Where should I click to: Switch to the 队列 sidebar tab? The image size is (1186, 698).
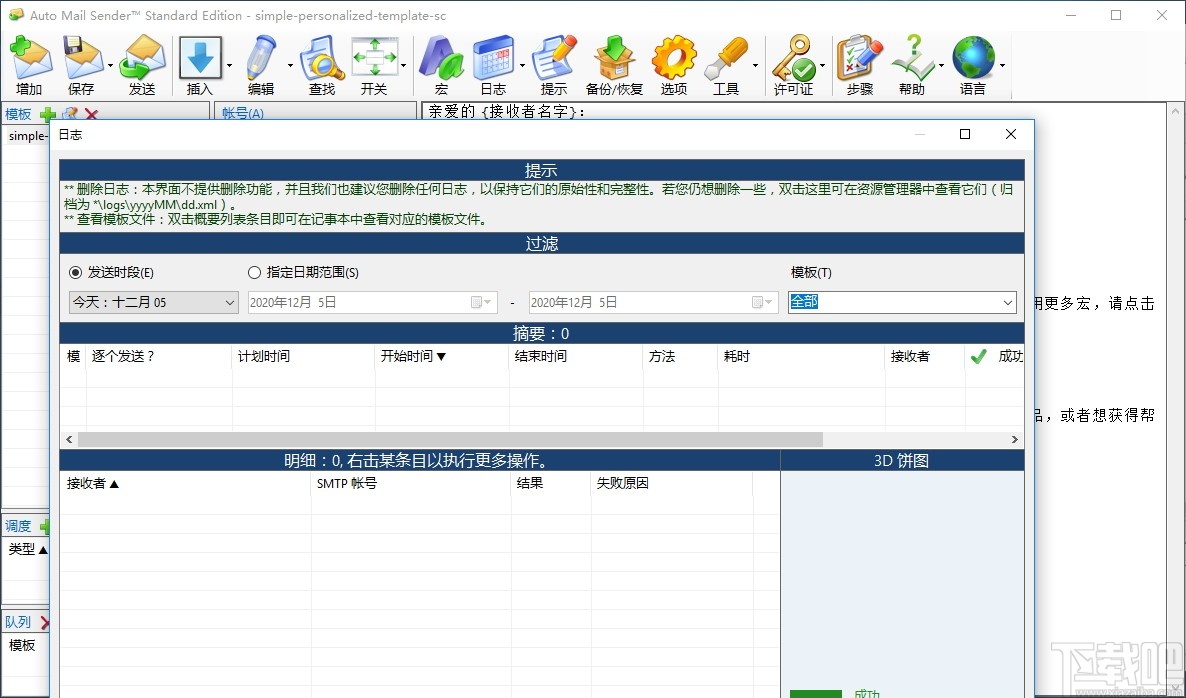(16, 621)
